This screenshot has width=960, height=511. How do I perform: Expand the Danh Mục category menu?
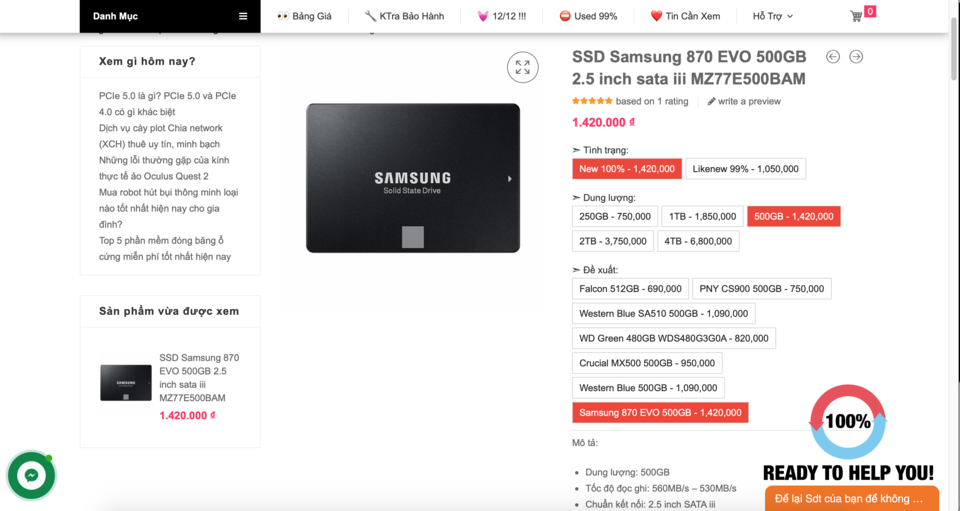pos(170,17)
